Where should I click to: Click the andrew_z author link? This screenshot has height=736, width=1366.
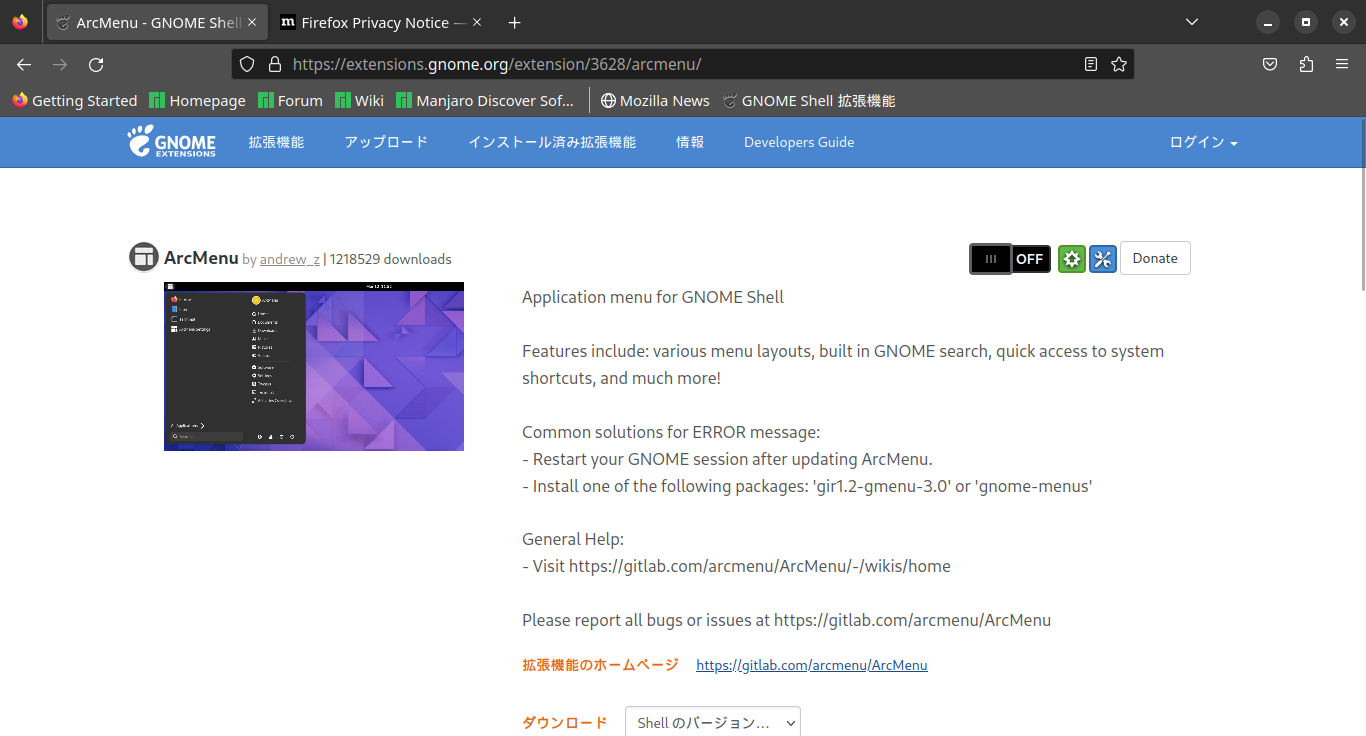pos(290,260)
